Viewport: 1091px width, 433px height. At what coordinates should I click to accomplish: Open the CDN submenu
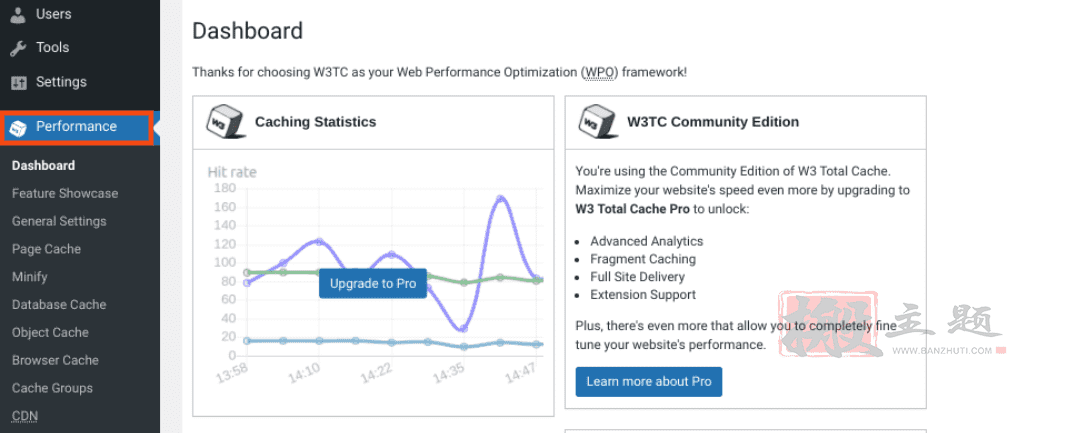pyautogui.click(x=24, y=416)
